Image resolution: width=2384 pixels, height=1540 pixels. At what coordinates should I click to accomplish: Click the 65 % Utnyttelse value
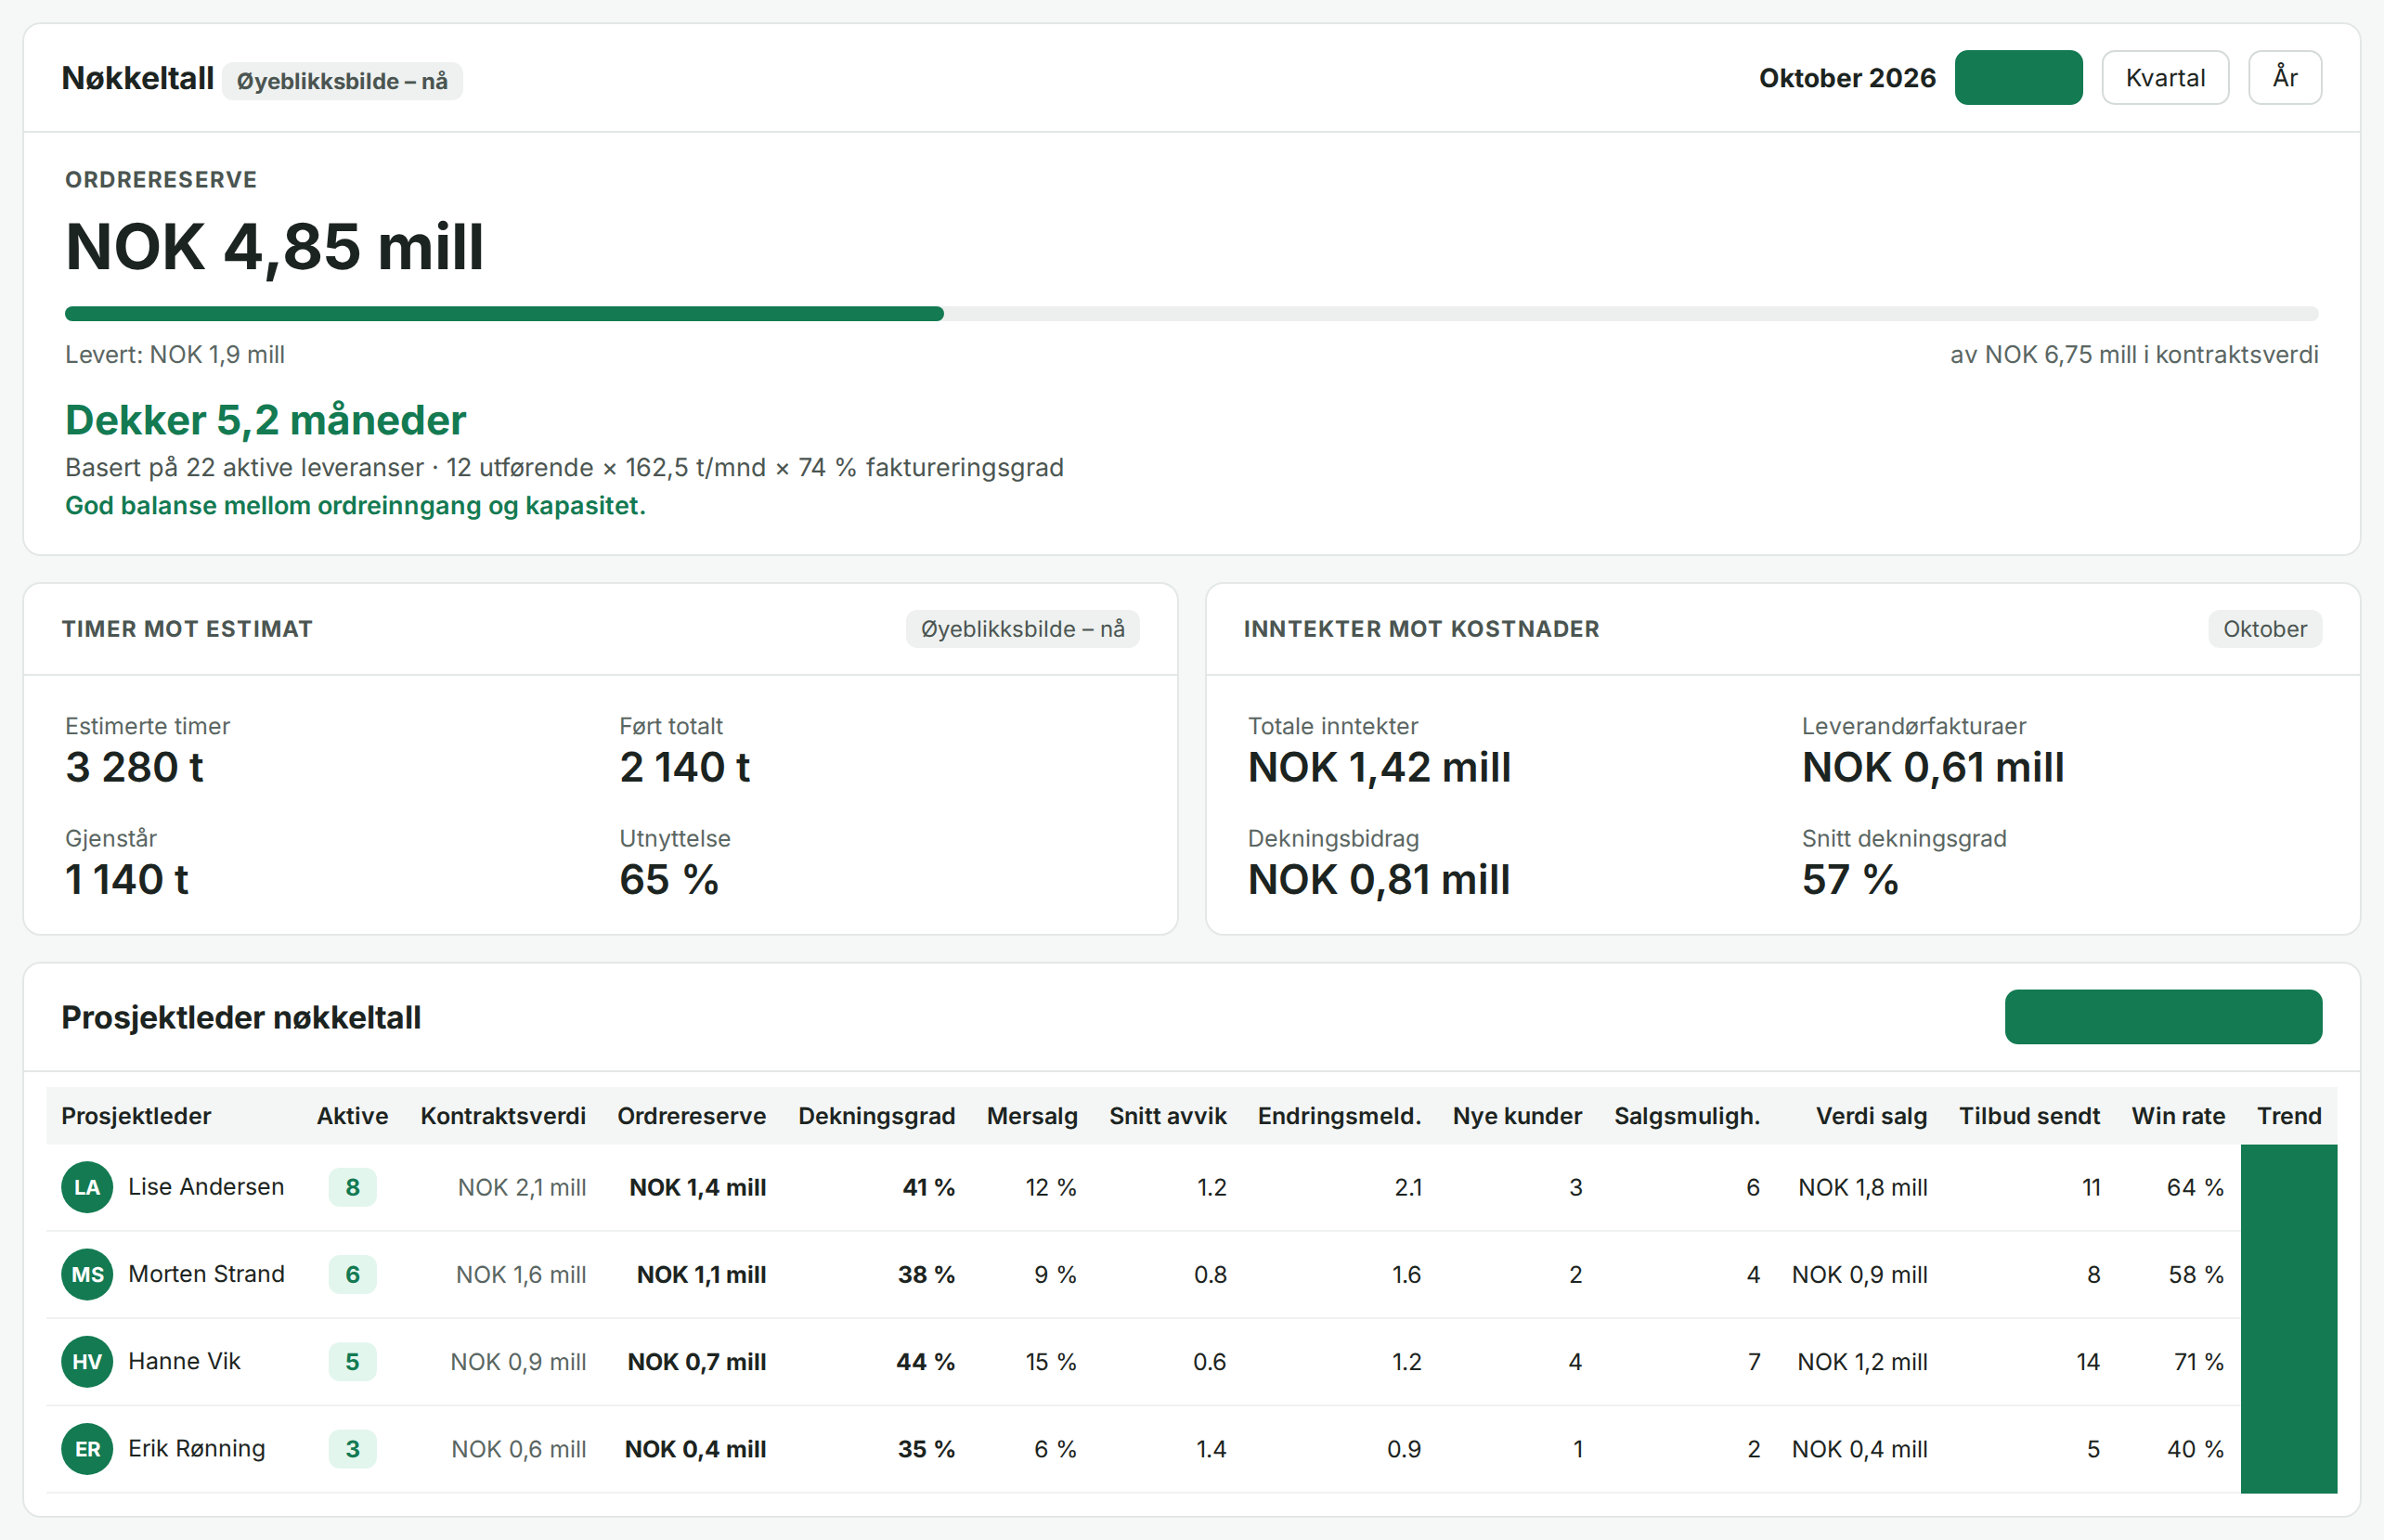(669, 880)
